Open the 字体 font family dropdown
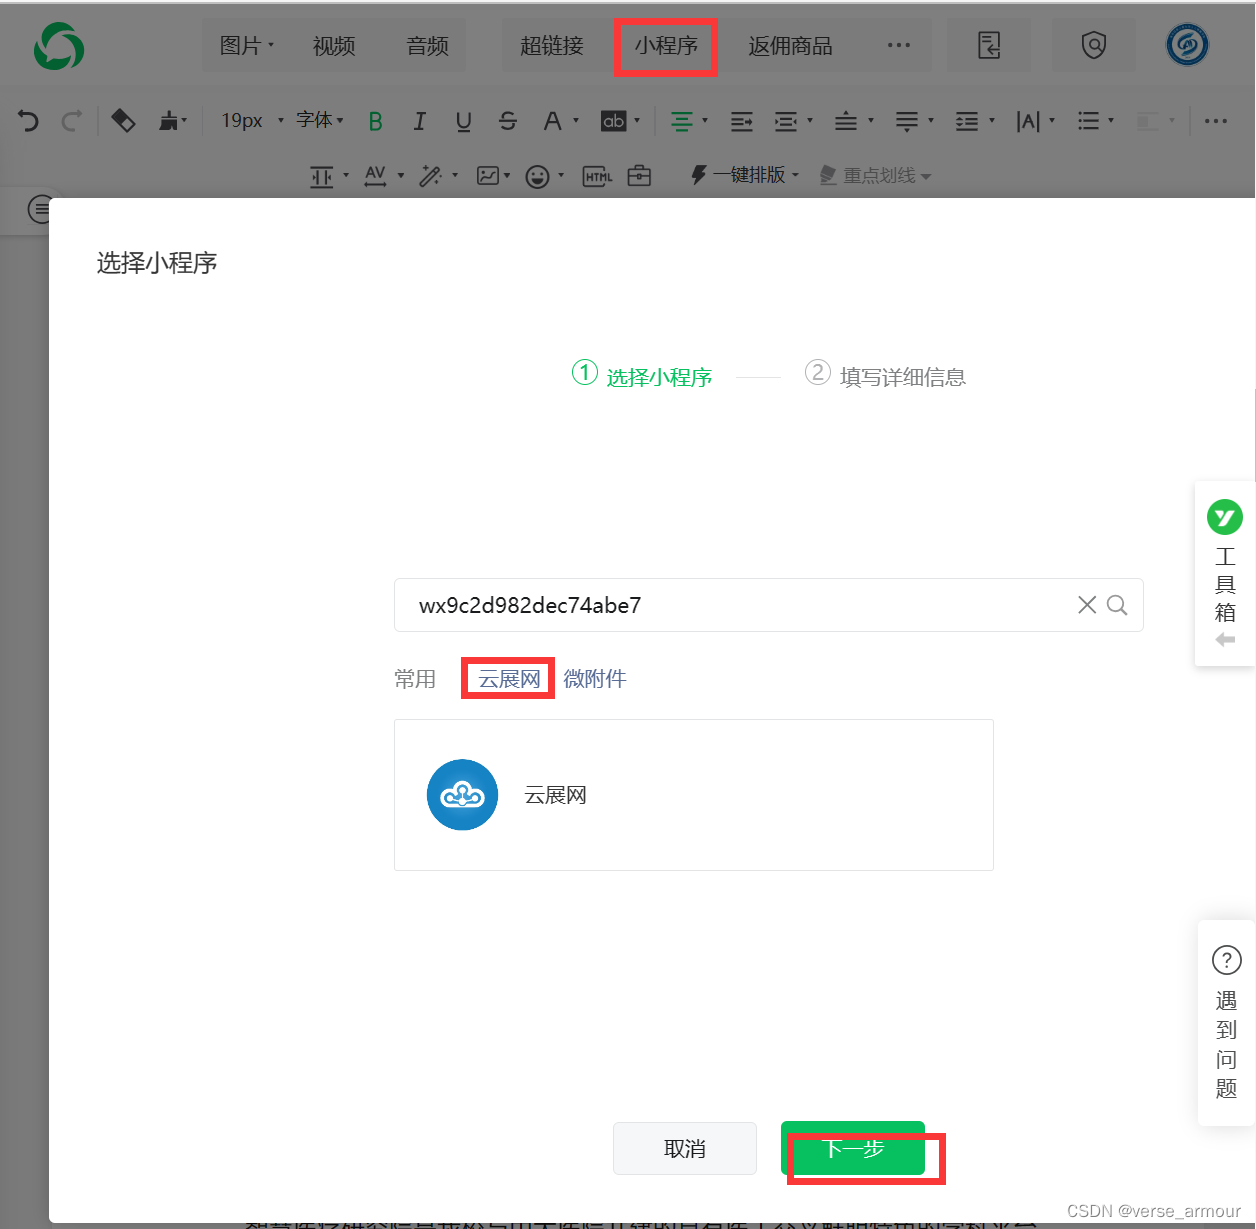The image size is (1256, 1229). point(320,120)
